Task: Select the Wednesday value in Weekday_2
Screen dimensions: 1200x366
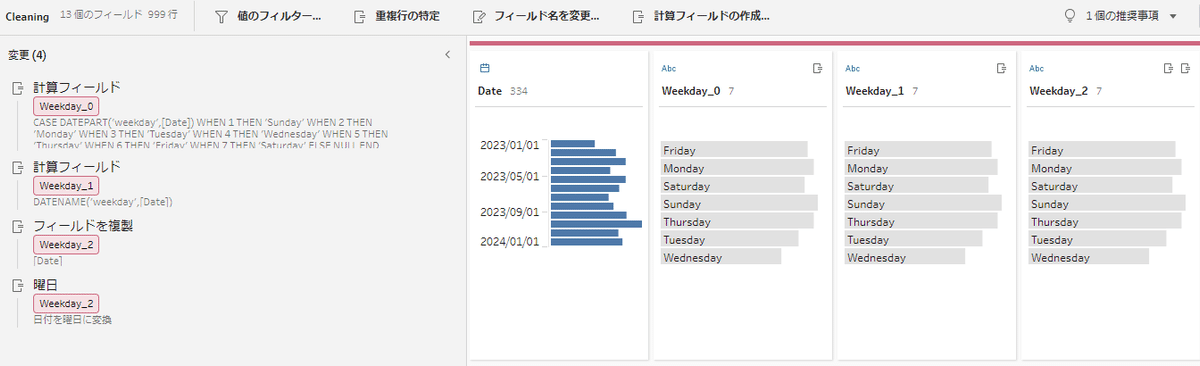Action: pyautogui.click(x=1089, y=258)
